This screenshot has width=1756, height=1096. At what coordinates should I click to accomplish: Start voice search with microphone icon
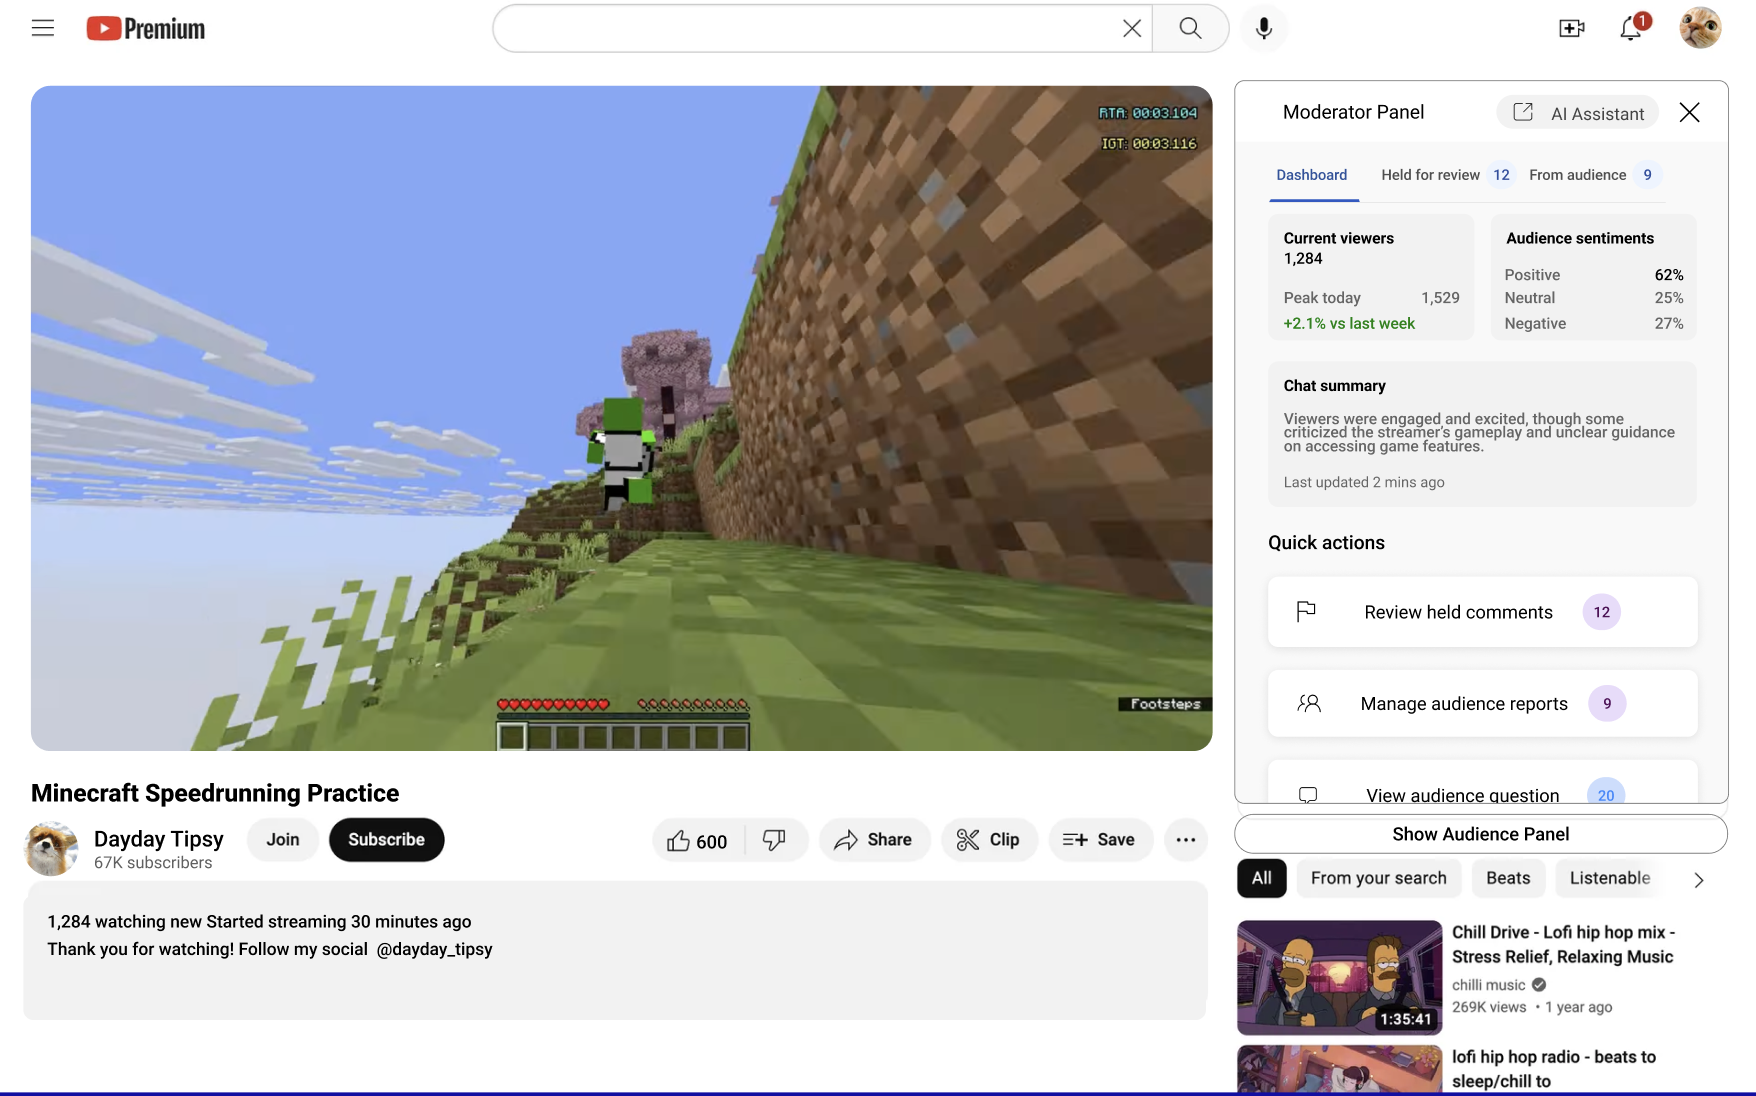coord(1264,28)
